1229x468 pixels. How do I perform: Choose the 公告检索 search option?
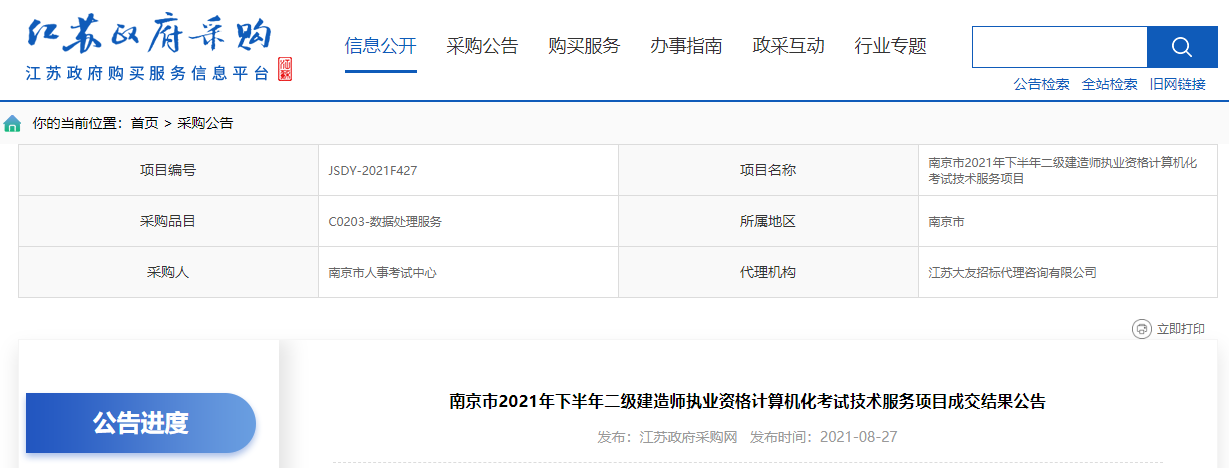[x=1041, y=85]
